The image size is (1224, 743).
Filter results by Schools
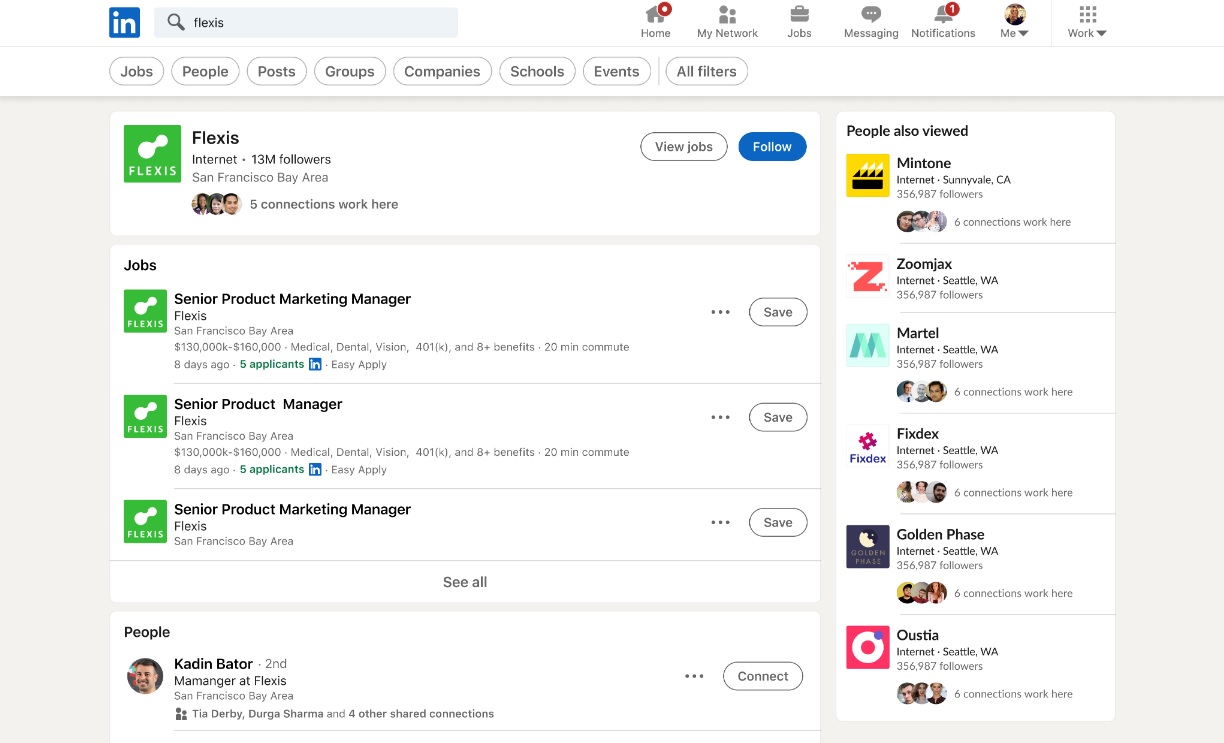coord(537,71)
